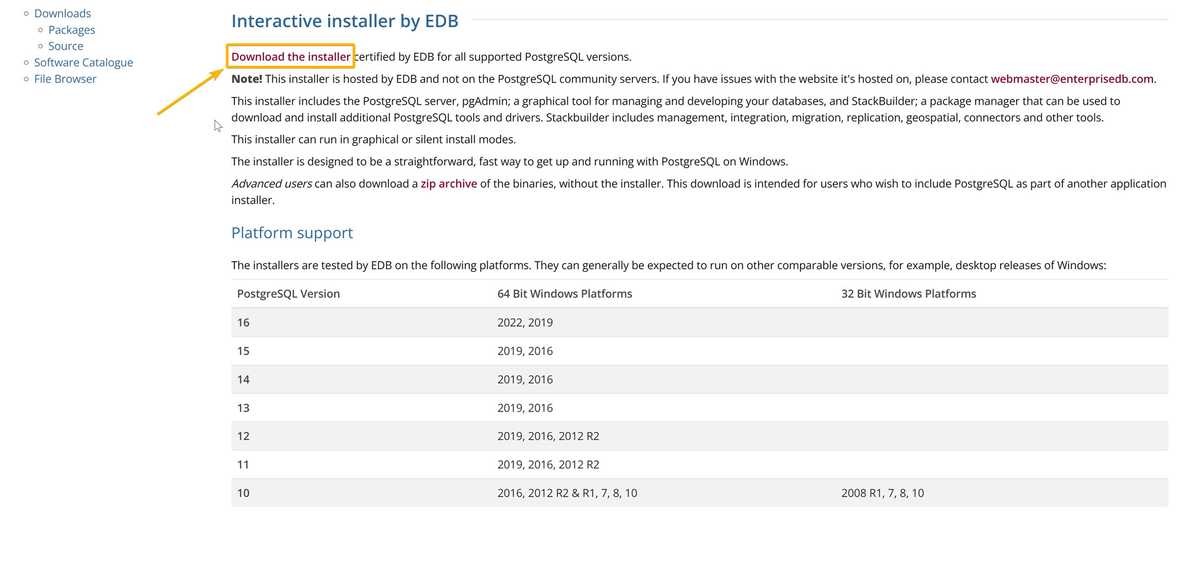Click the Interactive installer by EDB heading
This screenshot has height=563, width=1200.
pyautogui.click(x=345, y=21)
